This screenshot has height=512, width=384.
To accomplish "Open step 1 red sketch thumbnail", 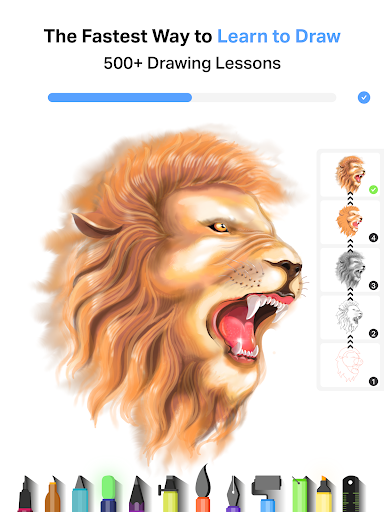I will tap(350, 365).
